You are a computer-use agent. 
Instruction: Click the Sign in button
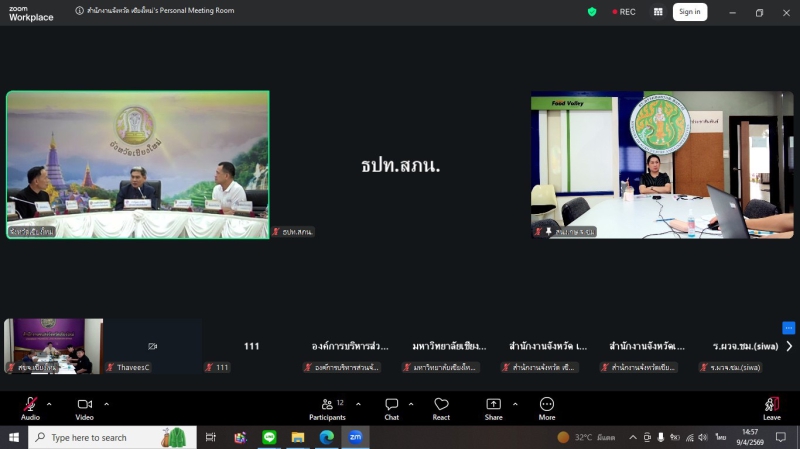[x=689, y=12]
